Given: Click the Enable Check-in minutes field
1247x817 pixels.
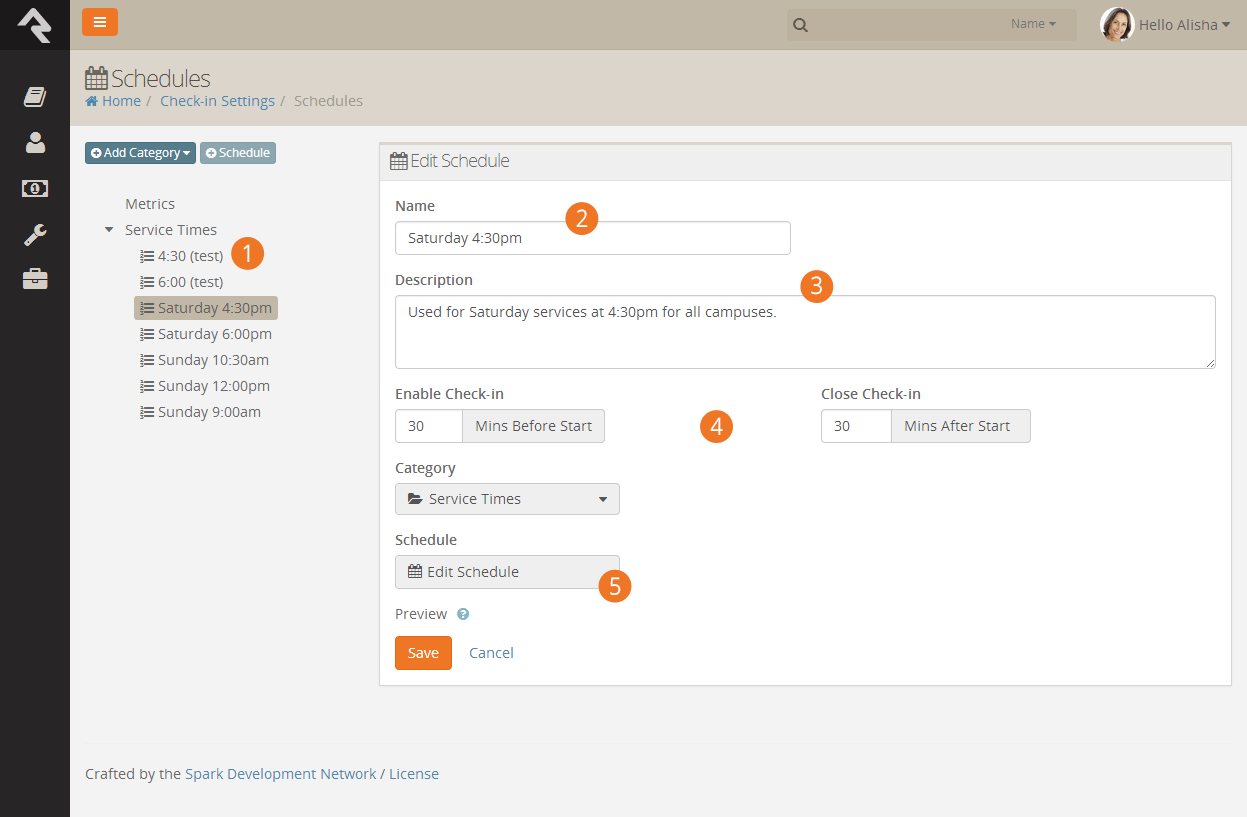Looking at the screenshot, I should 429,426.
